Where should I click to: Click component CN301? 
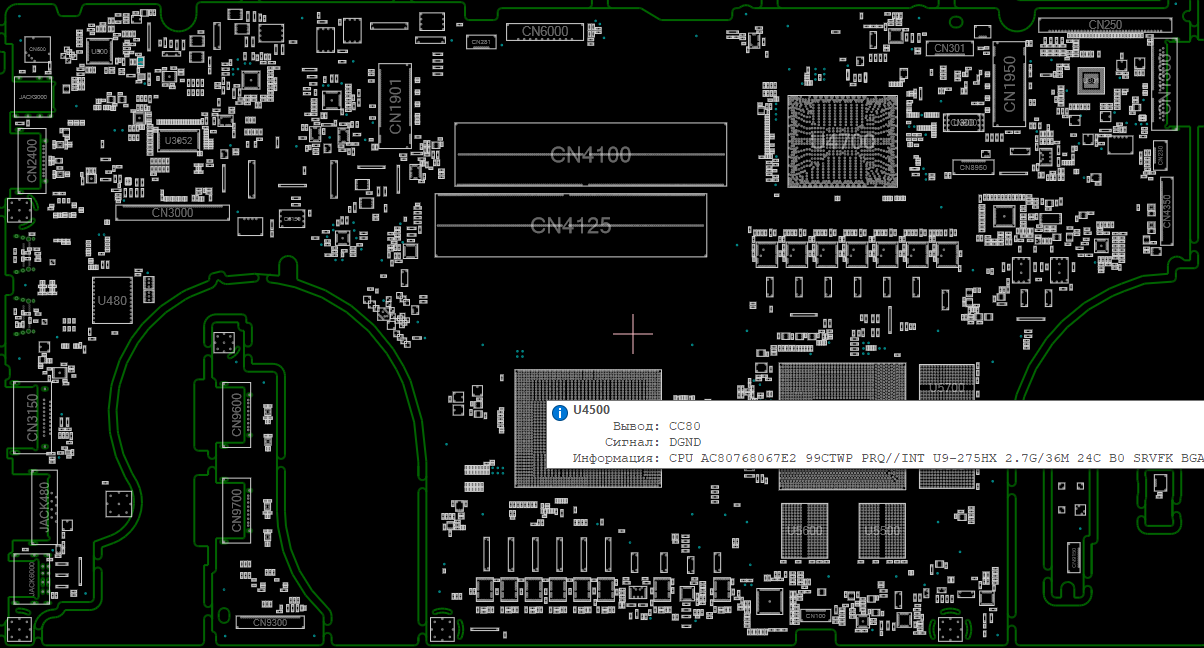coord(949,48)
